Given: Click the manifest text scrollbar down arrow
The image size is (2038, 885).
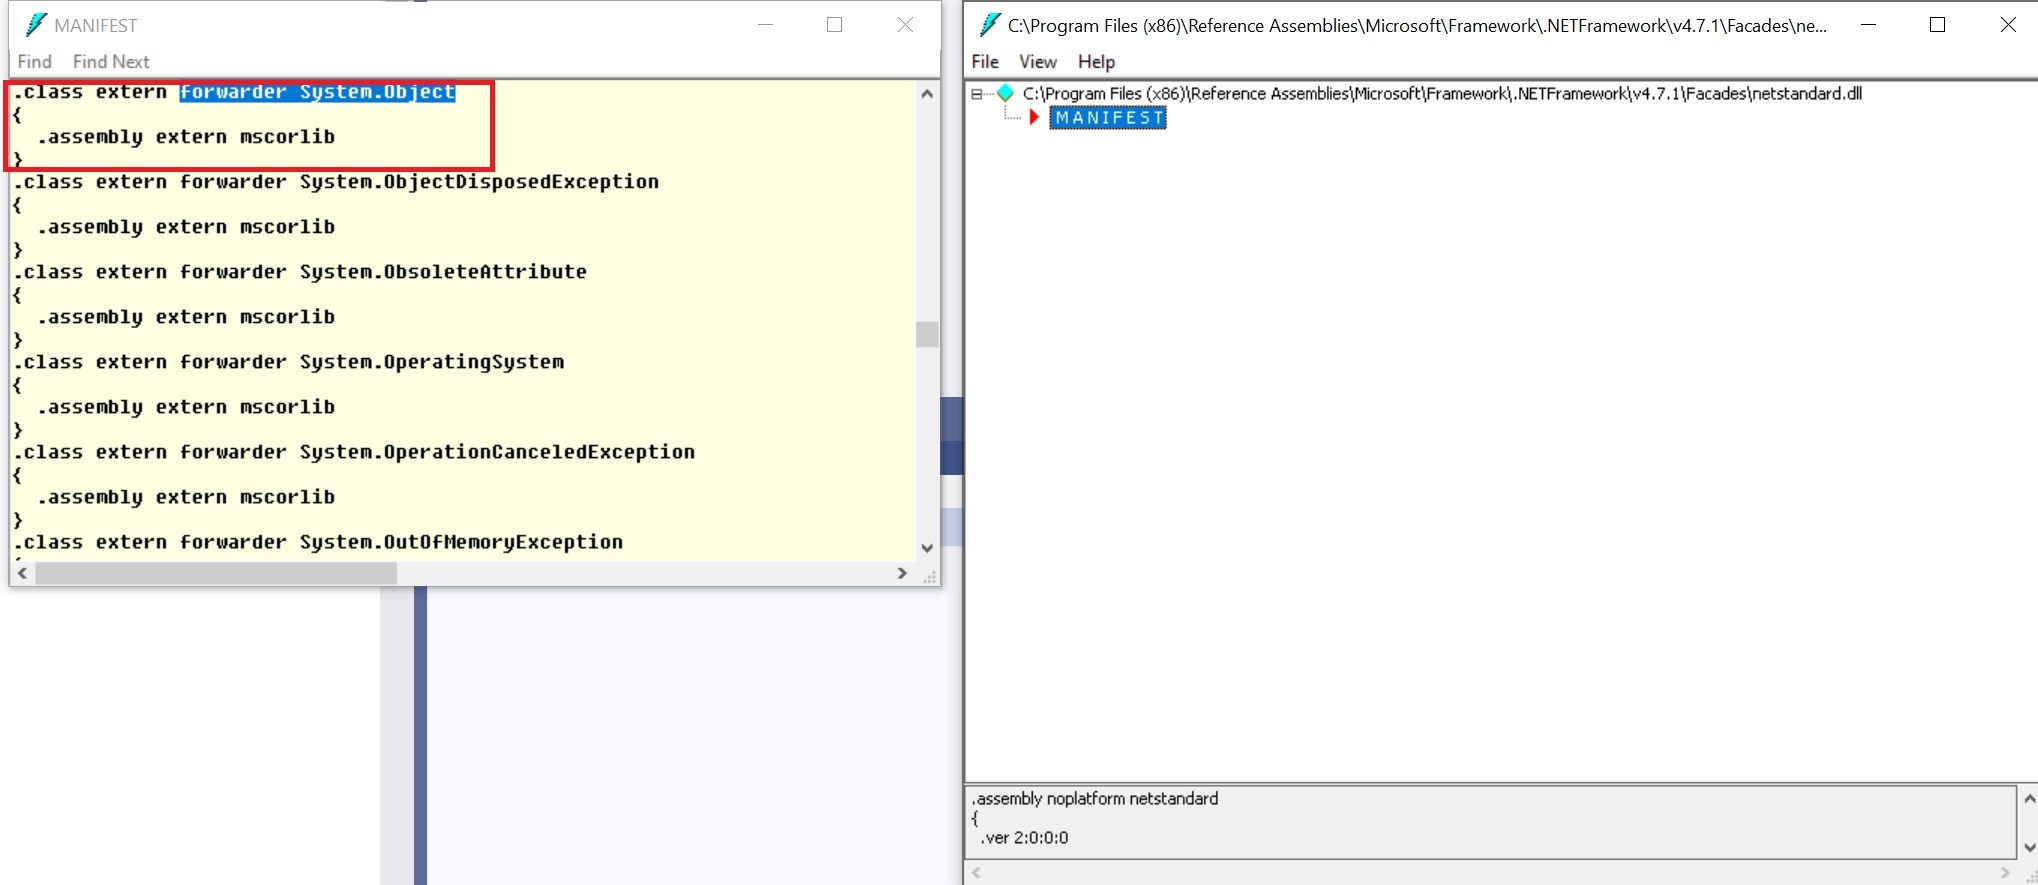Looking at the screenshot, I should tap(927, 548).
